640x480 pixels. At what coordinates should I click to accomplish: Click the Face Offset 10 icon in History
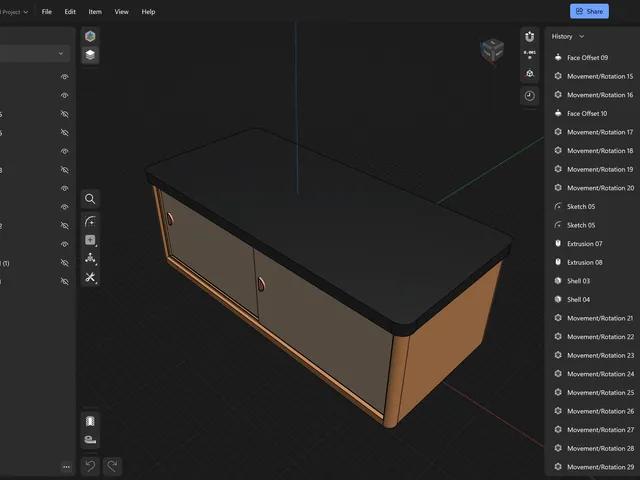pyautogui.click(x=558, y=113)
